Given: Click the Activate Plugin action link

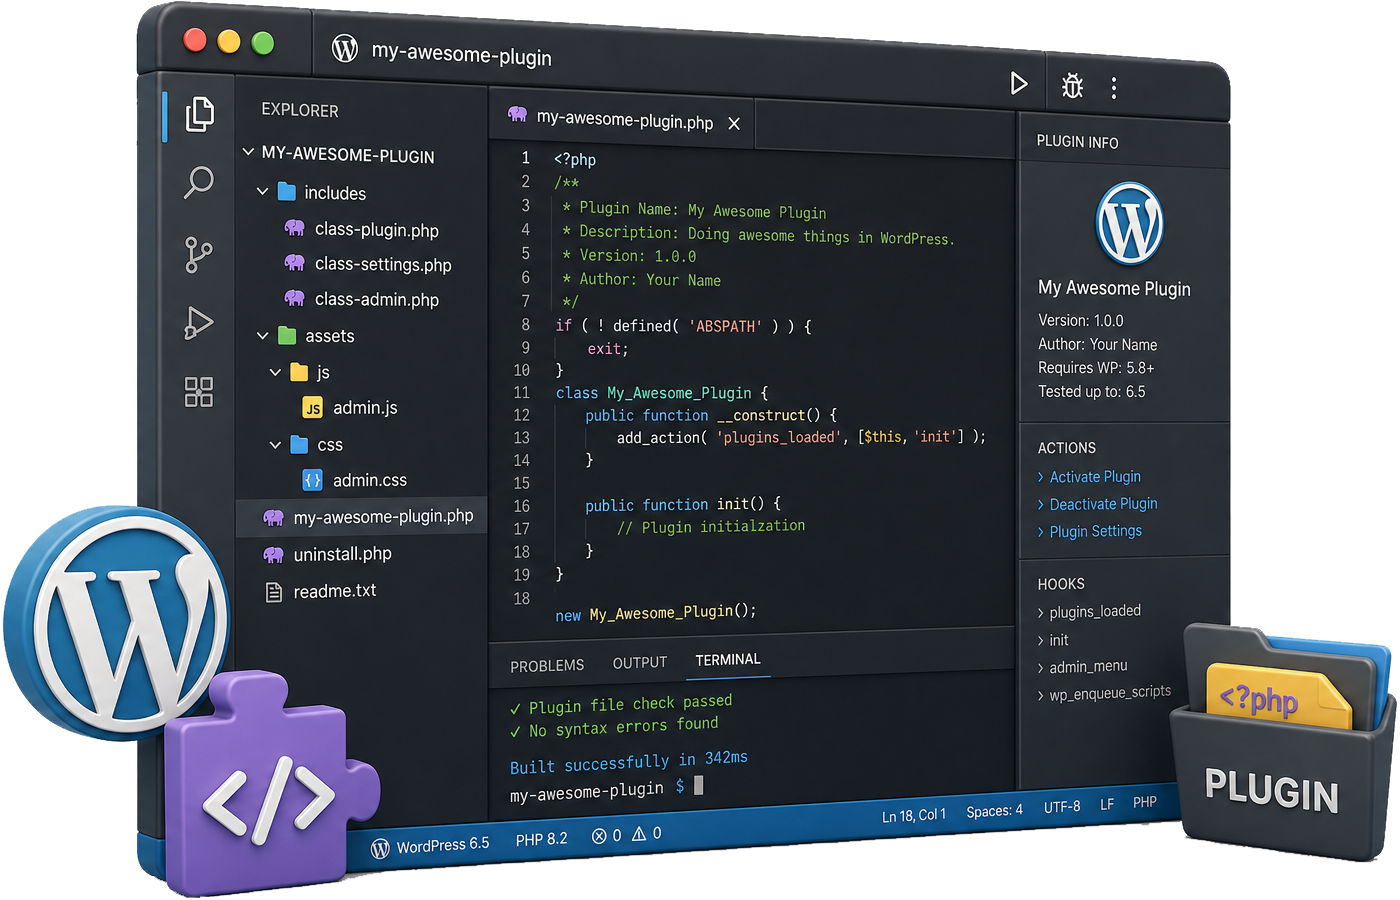Looking at the screenshot, I should pyautogui.click(x=1095, y=477).
